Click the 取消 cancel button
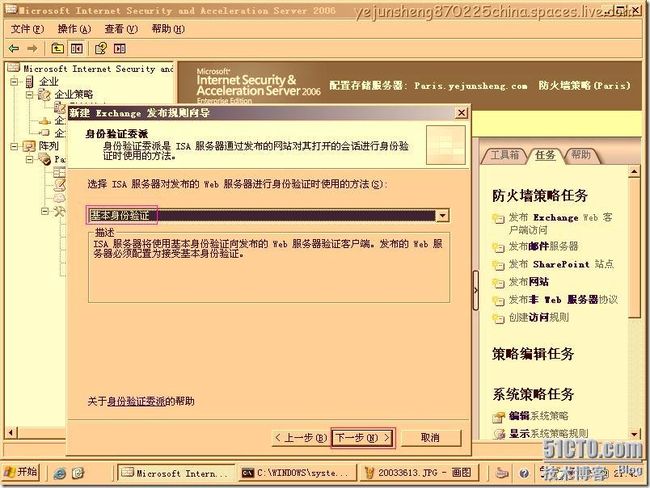Viewport: 650px width, 488px height. click(430, 438)
